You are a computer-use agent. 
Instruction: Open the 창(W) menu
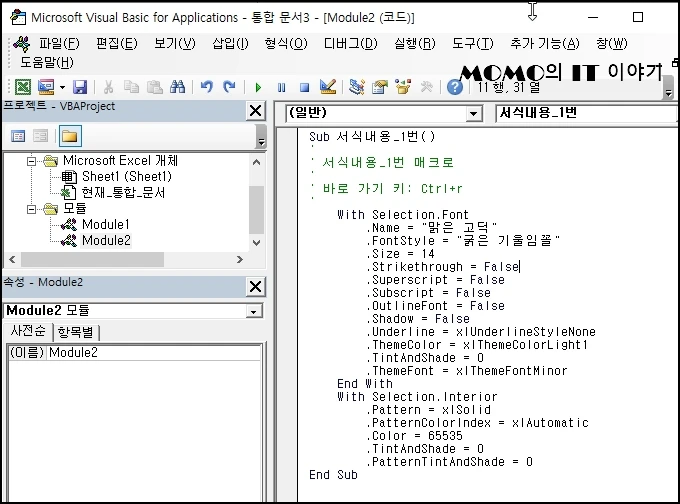click(611, 43)
